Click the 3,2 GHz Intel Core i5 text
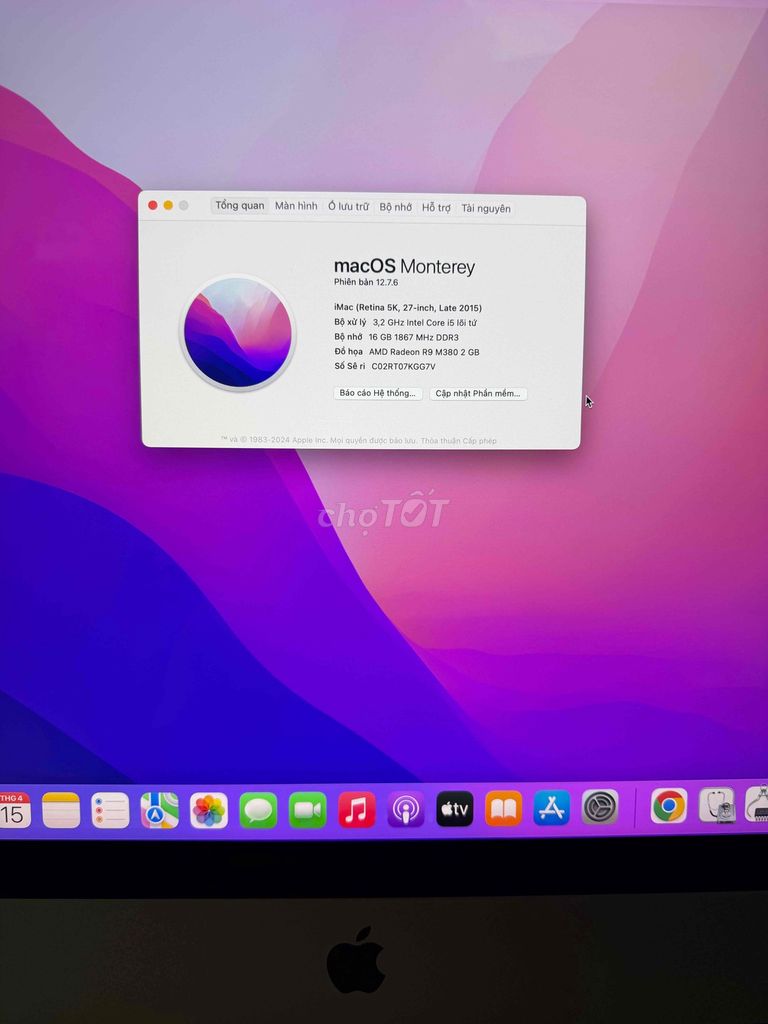The height and width of the screenshot is (1024, 768). click(x=424, y=323)
